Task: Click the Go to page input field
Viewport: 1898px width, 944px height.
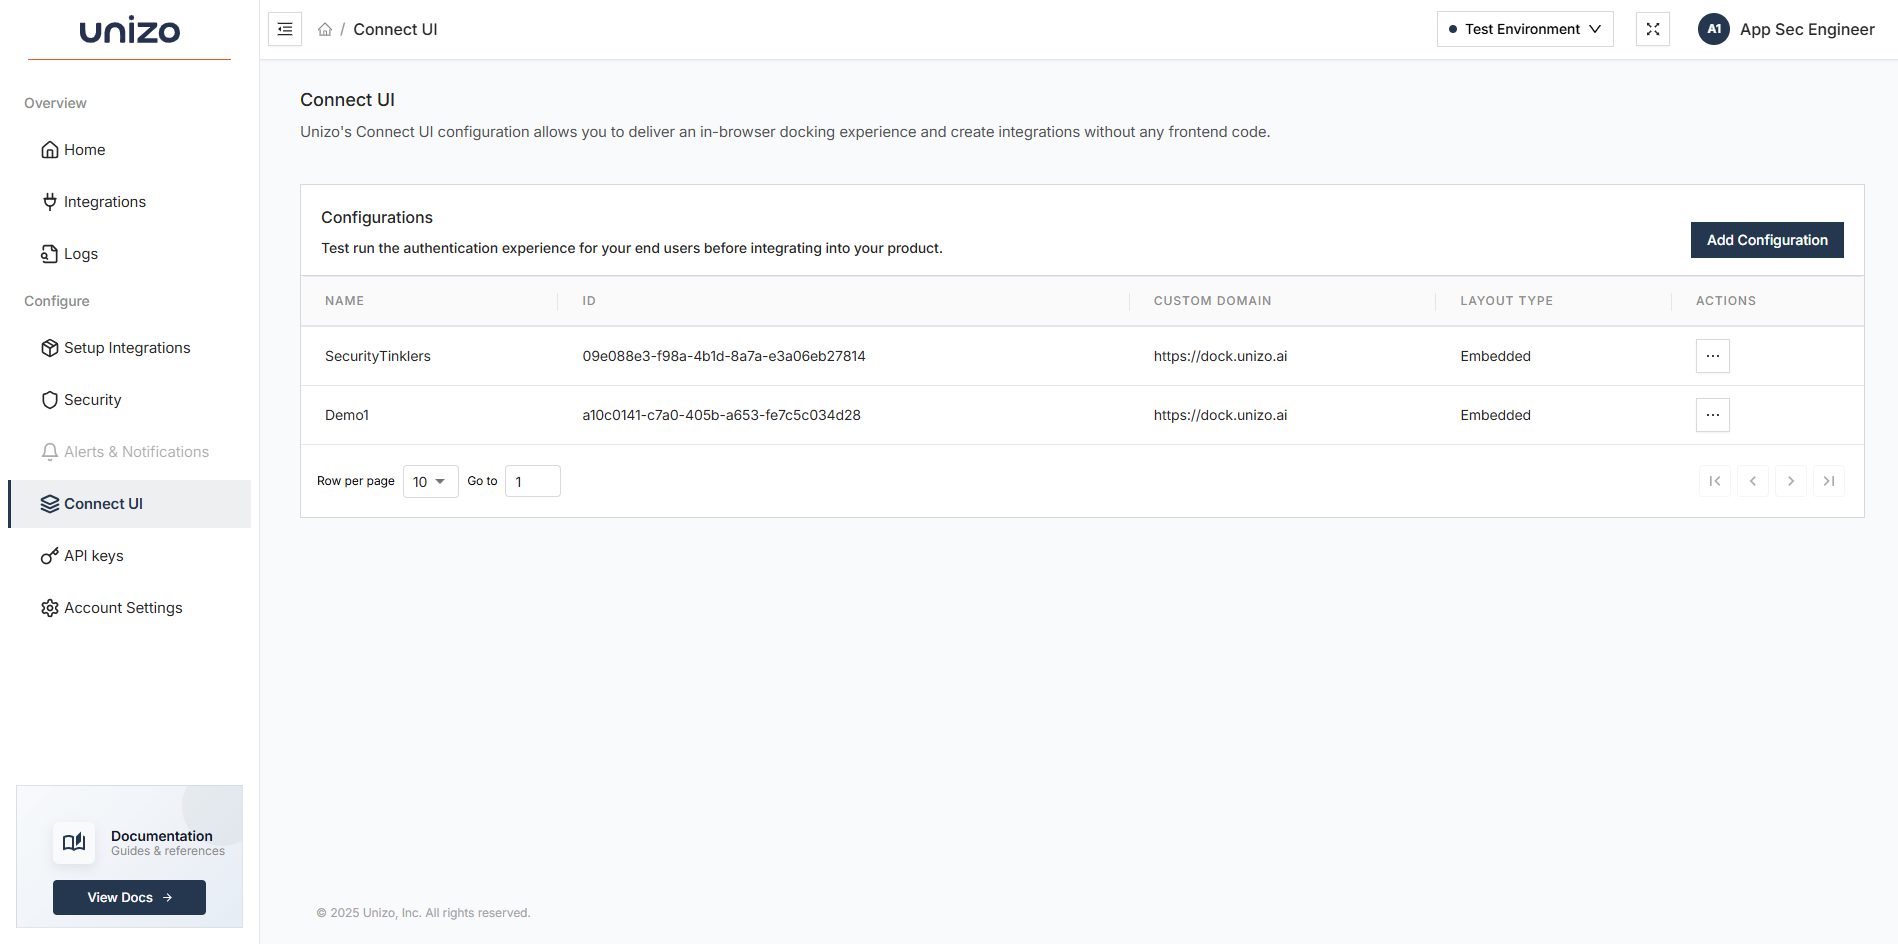Action: 532,482
